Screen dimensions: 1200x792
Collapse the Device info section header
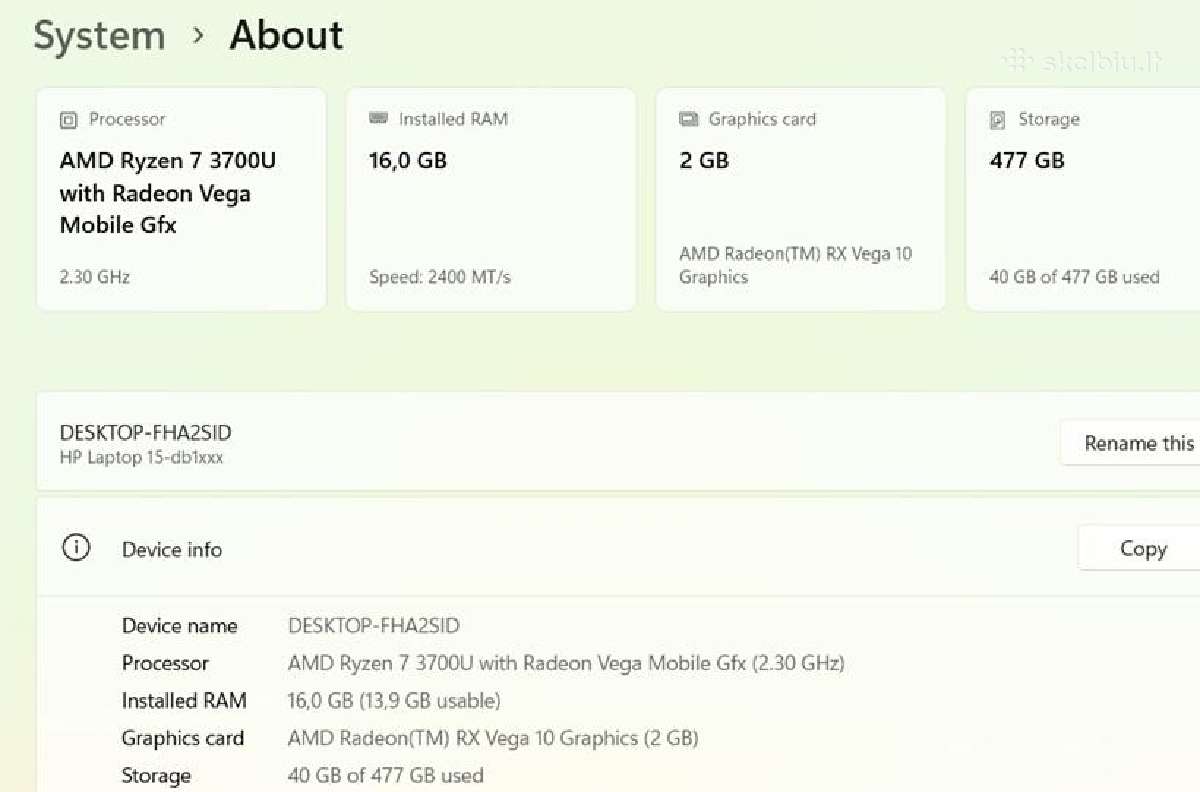point(618,548)
